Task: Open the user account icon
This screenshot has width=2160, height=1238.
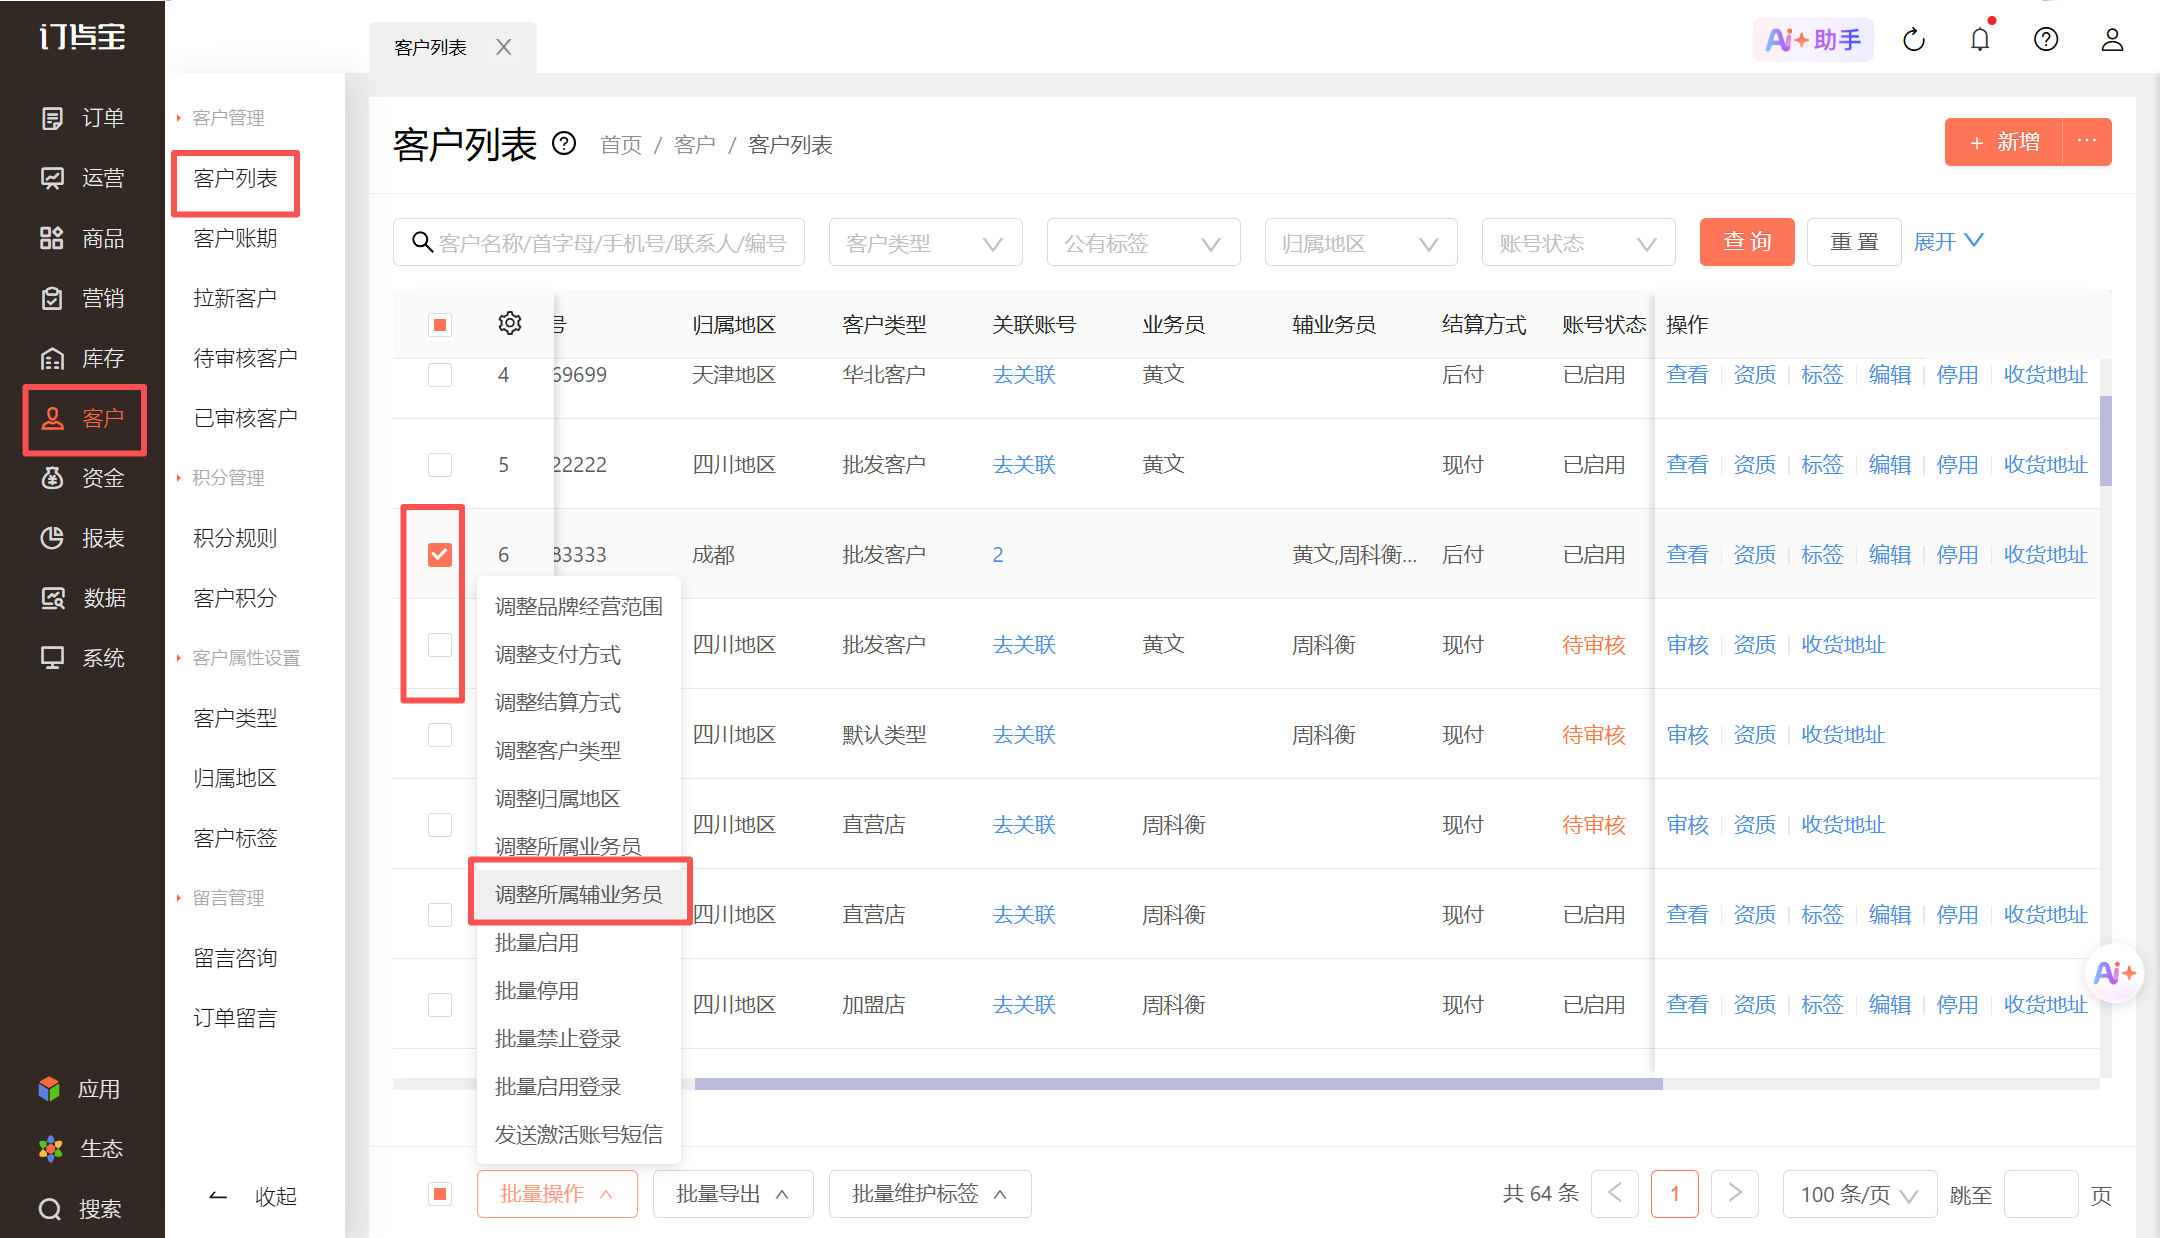Action: click(x=2112, y=40)
